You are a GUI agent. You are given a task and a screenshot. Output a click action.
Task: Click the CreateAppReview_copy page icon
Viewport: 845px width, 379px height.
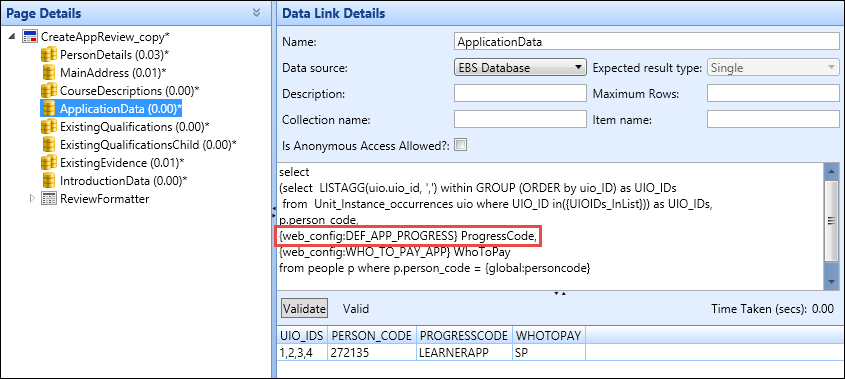(x=30, y=37)
